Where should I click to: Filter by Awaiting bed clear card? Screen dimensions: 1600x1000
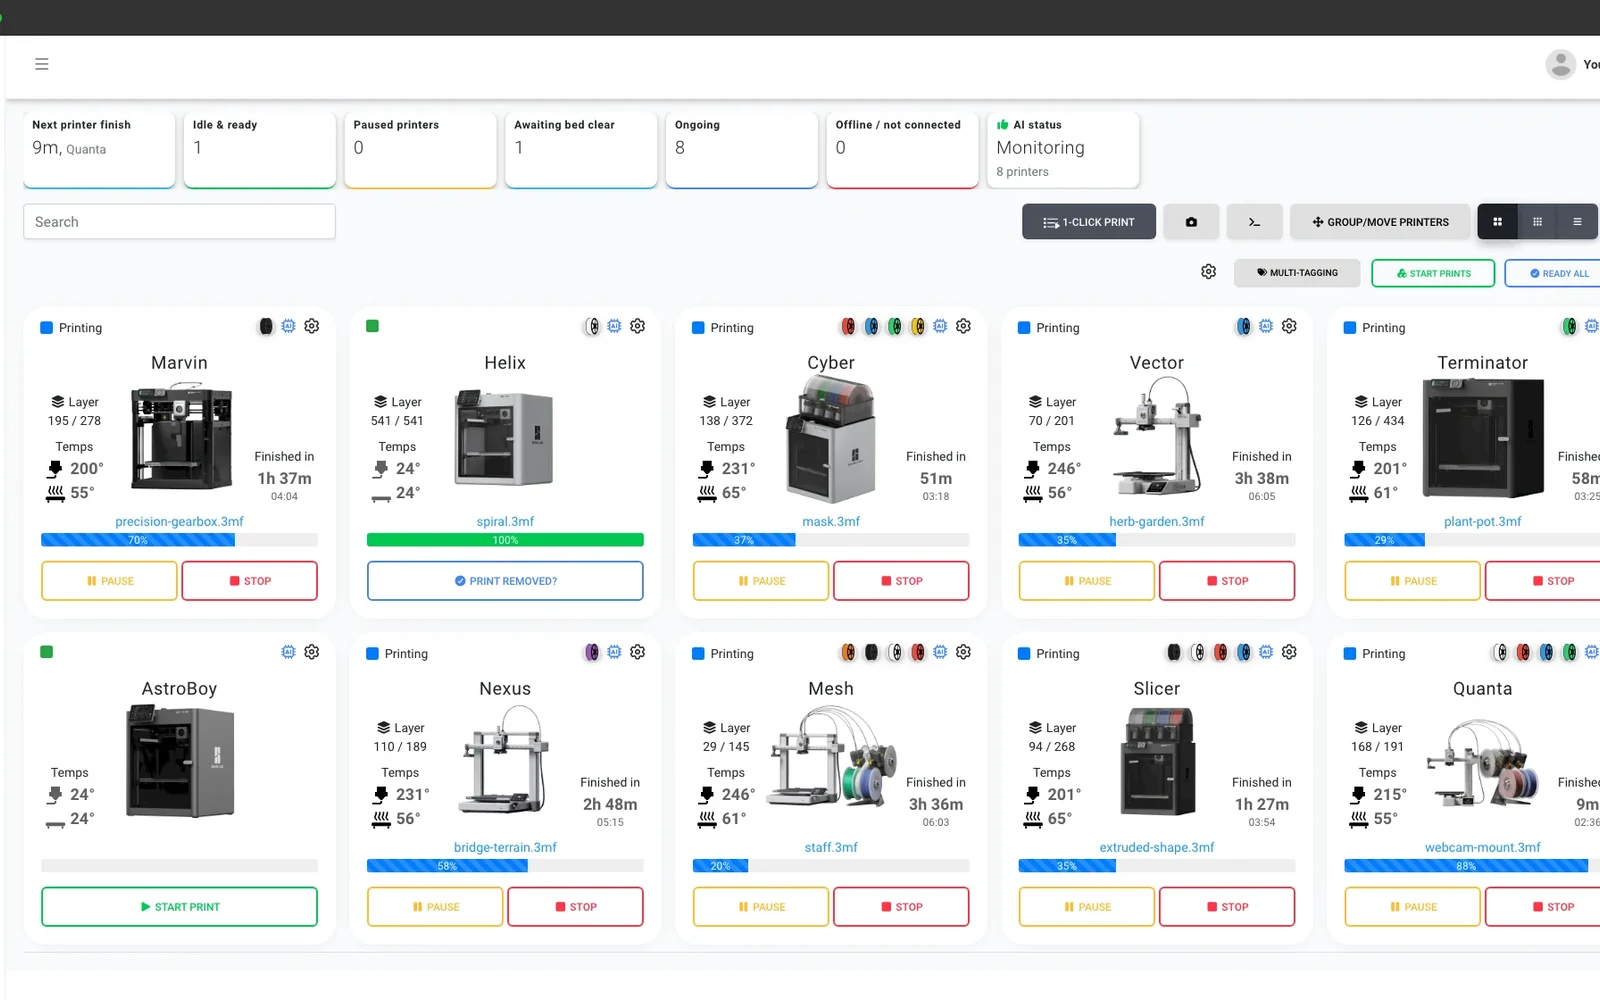point(581,149)
